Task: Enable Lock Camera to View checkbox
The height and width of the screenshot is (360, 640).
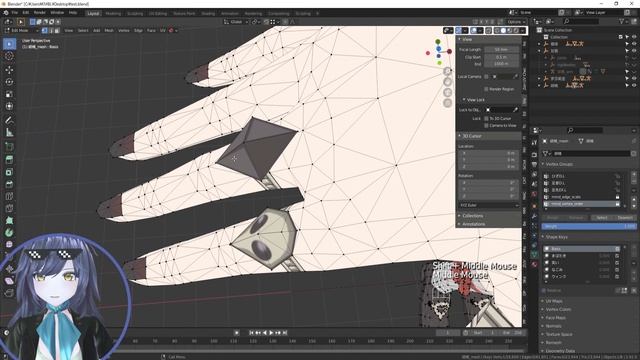Action: click(x=486, y=126)
